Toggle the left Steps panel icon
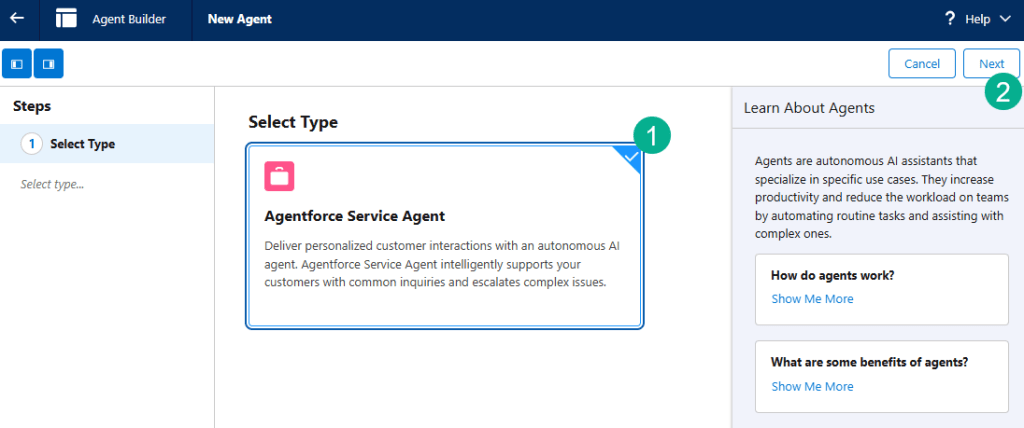Image resolution: width=1024 pixels, height=428 pixels. click(x=17, y=64)
